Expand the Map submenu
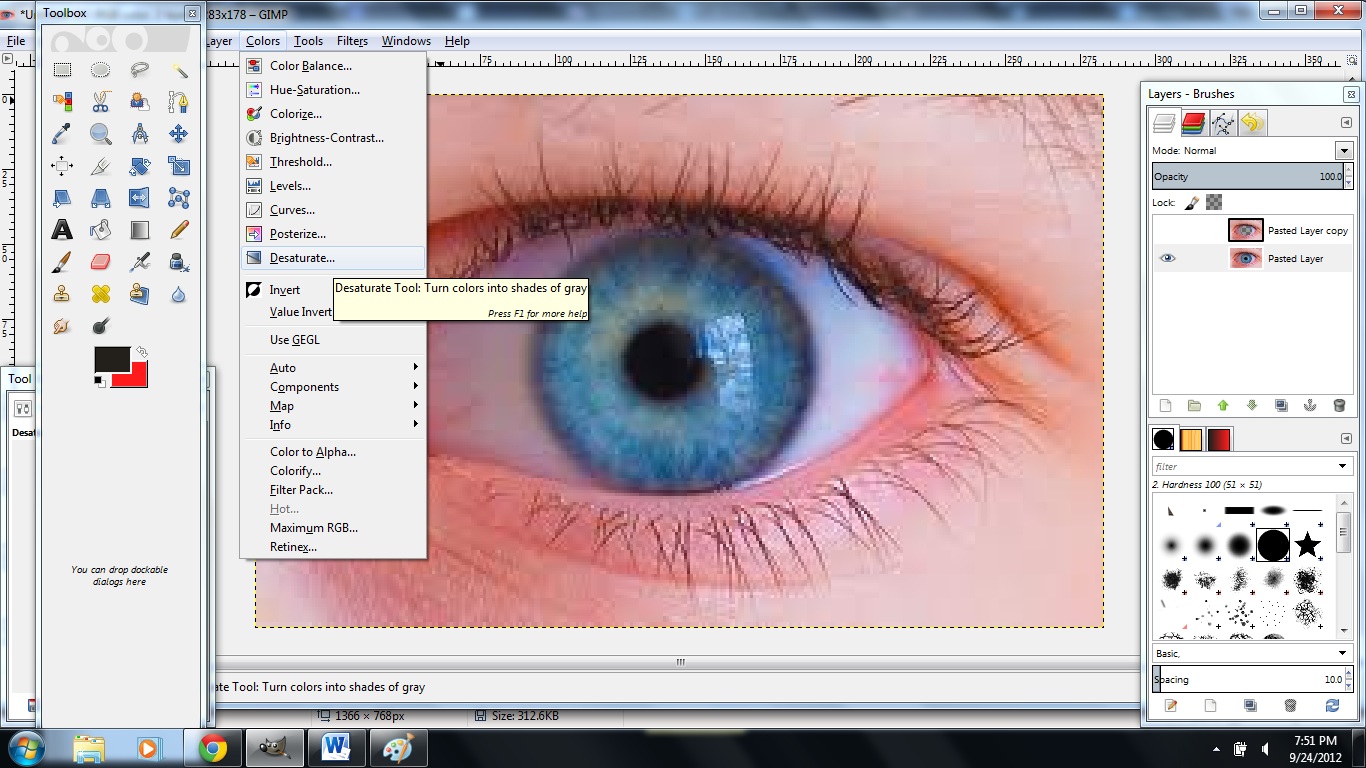This screenshot has height=768, width=1366. [x=333, y=406]
